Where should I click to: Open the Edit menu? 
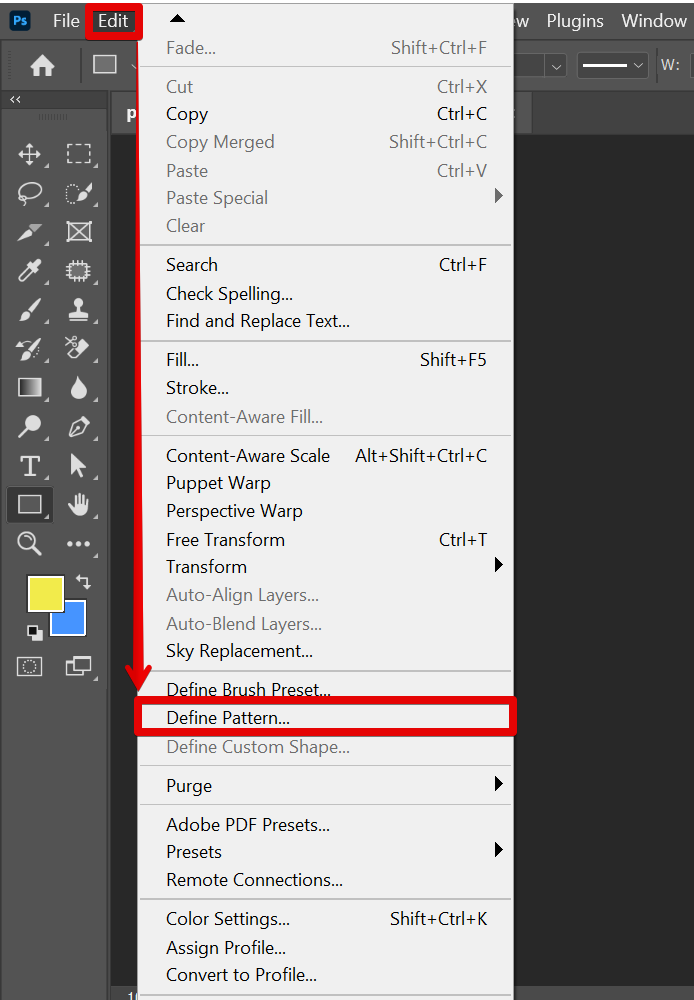[x=114, y=21]
